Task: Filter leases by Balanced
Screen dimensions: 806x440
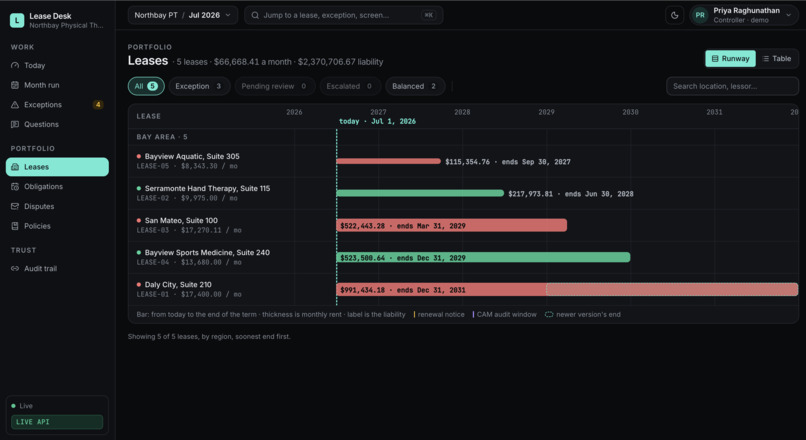Action: coord(414,86)
